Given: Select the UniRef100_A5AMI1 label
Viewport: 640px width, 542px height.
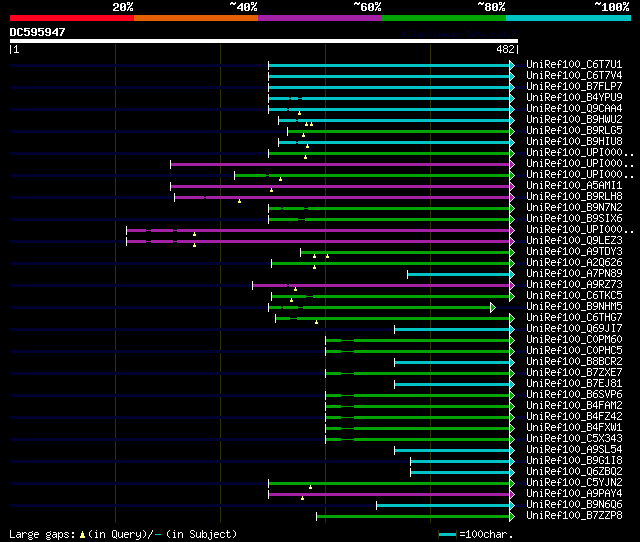Looking at the screenshot, I should pos(574,186).
